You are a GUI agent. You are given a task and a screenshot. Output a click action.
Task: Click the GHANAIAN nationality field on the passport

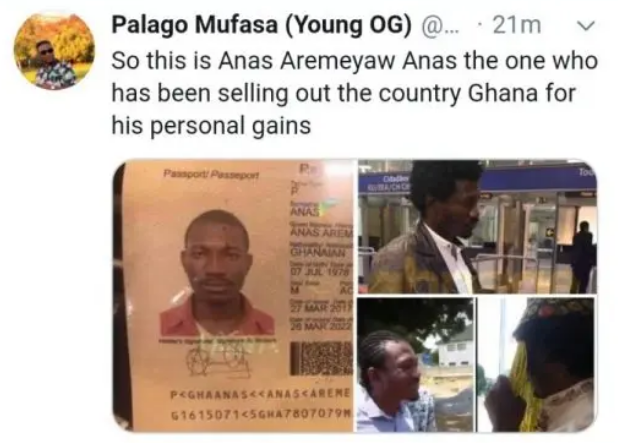[x=318, y=251]
